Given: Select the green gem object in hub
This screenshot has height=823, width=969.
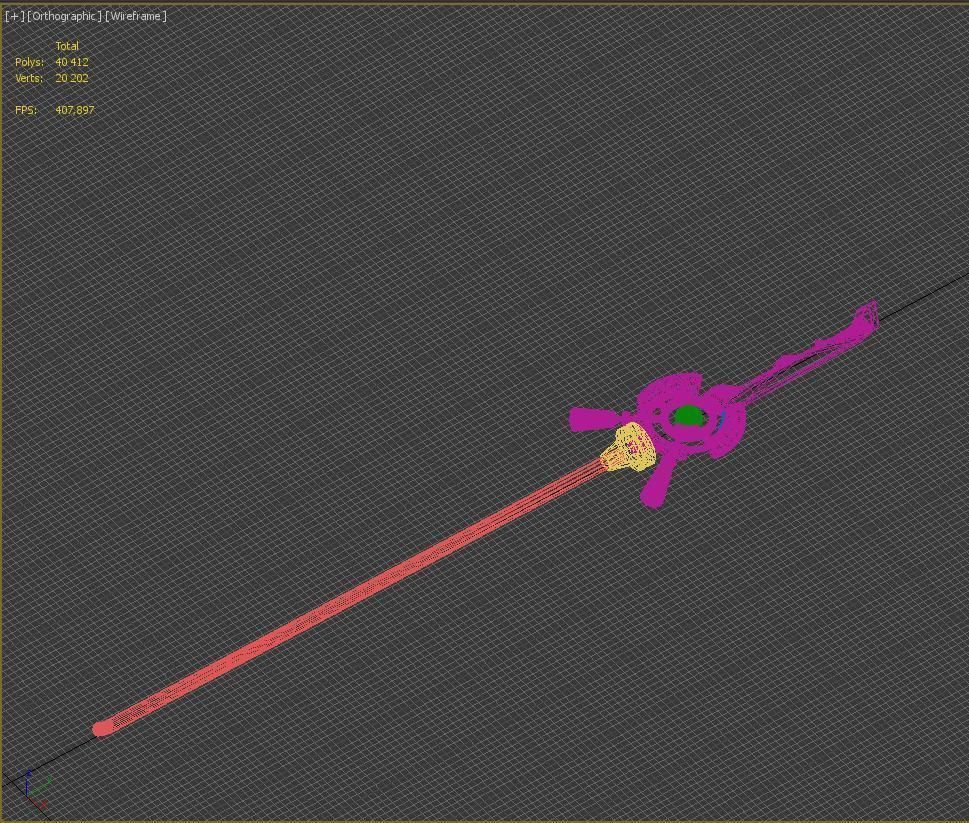Looking at the screenshot, I should (x=688, y=415).
